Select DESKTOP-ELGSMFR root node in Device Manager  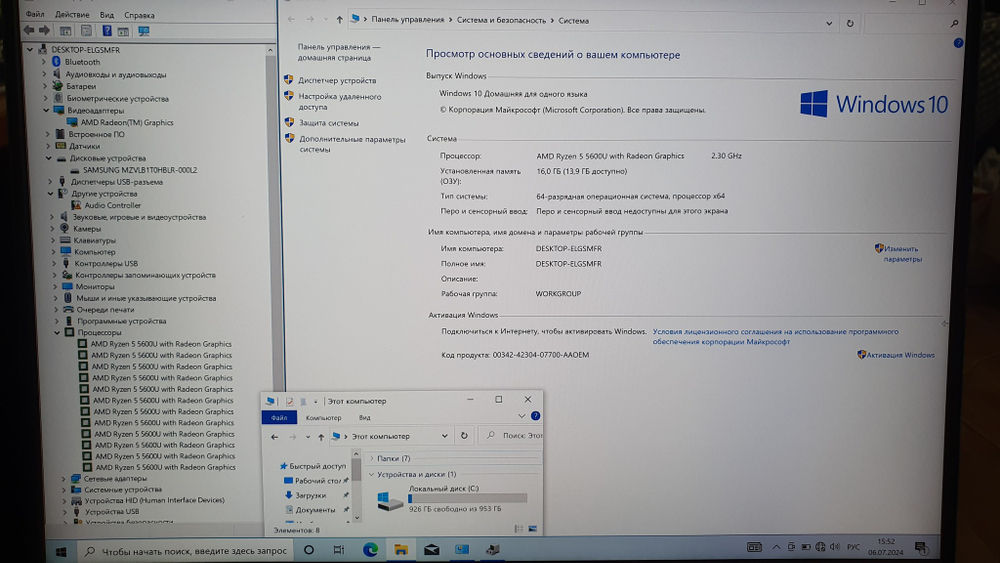pos(85,50)
